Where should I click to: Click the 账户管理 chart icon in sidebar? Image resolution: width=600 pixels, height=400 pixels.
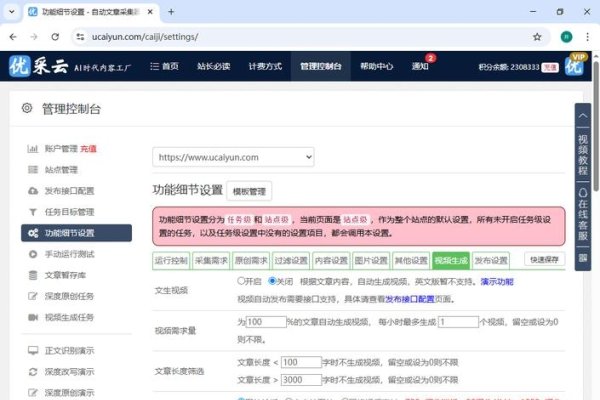[x=33, y=149]
